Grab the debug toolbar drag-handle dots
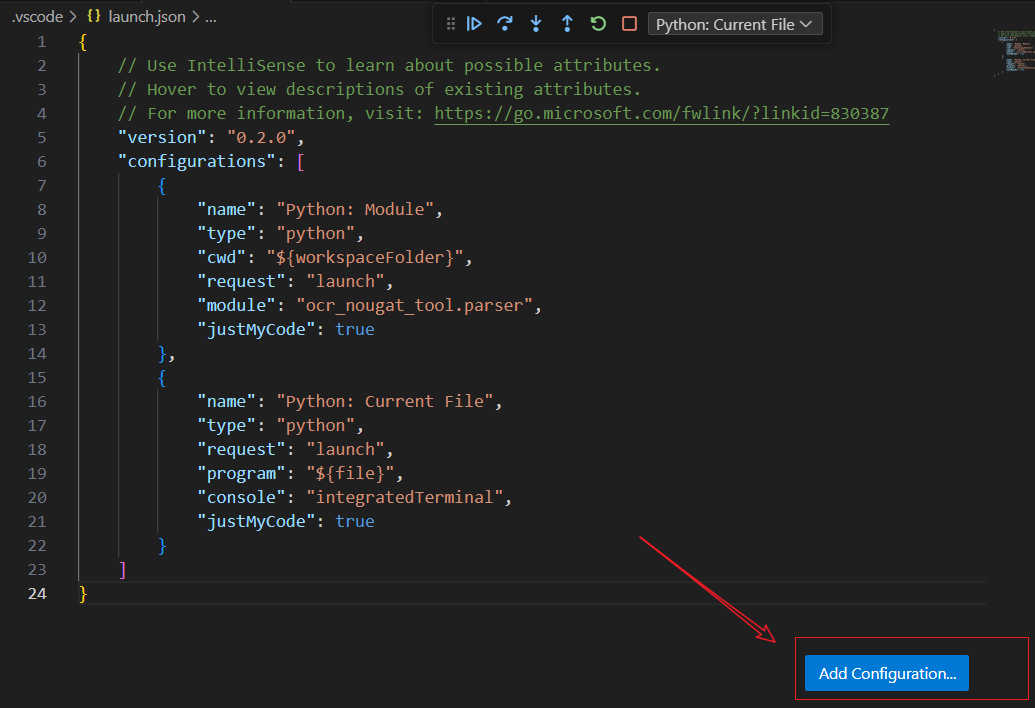Viewport: 1035px width, 708px height. click(x=450, y=22)
